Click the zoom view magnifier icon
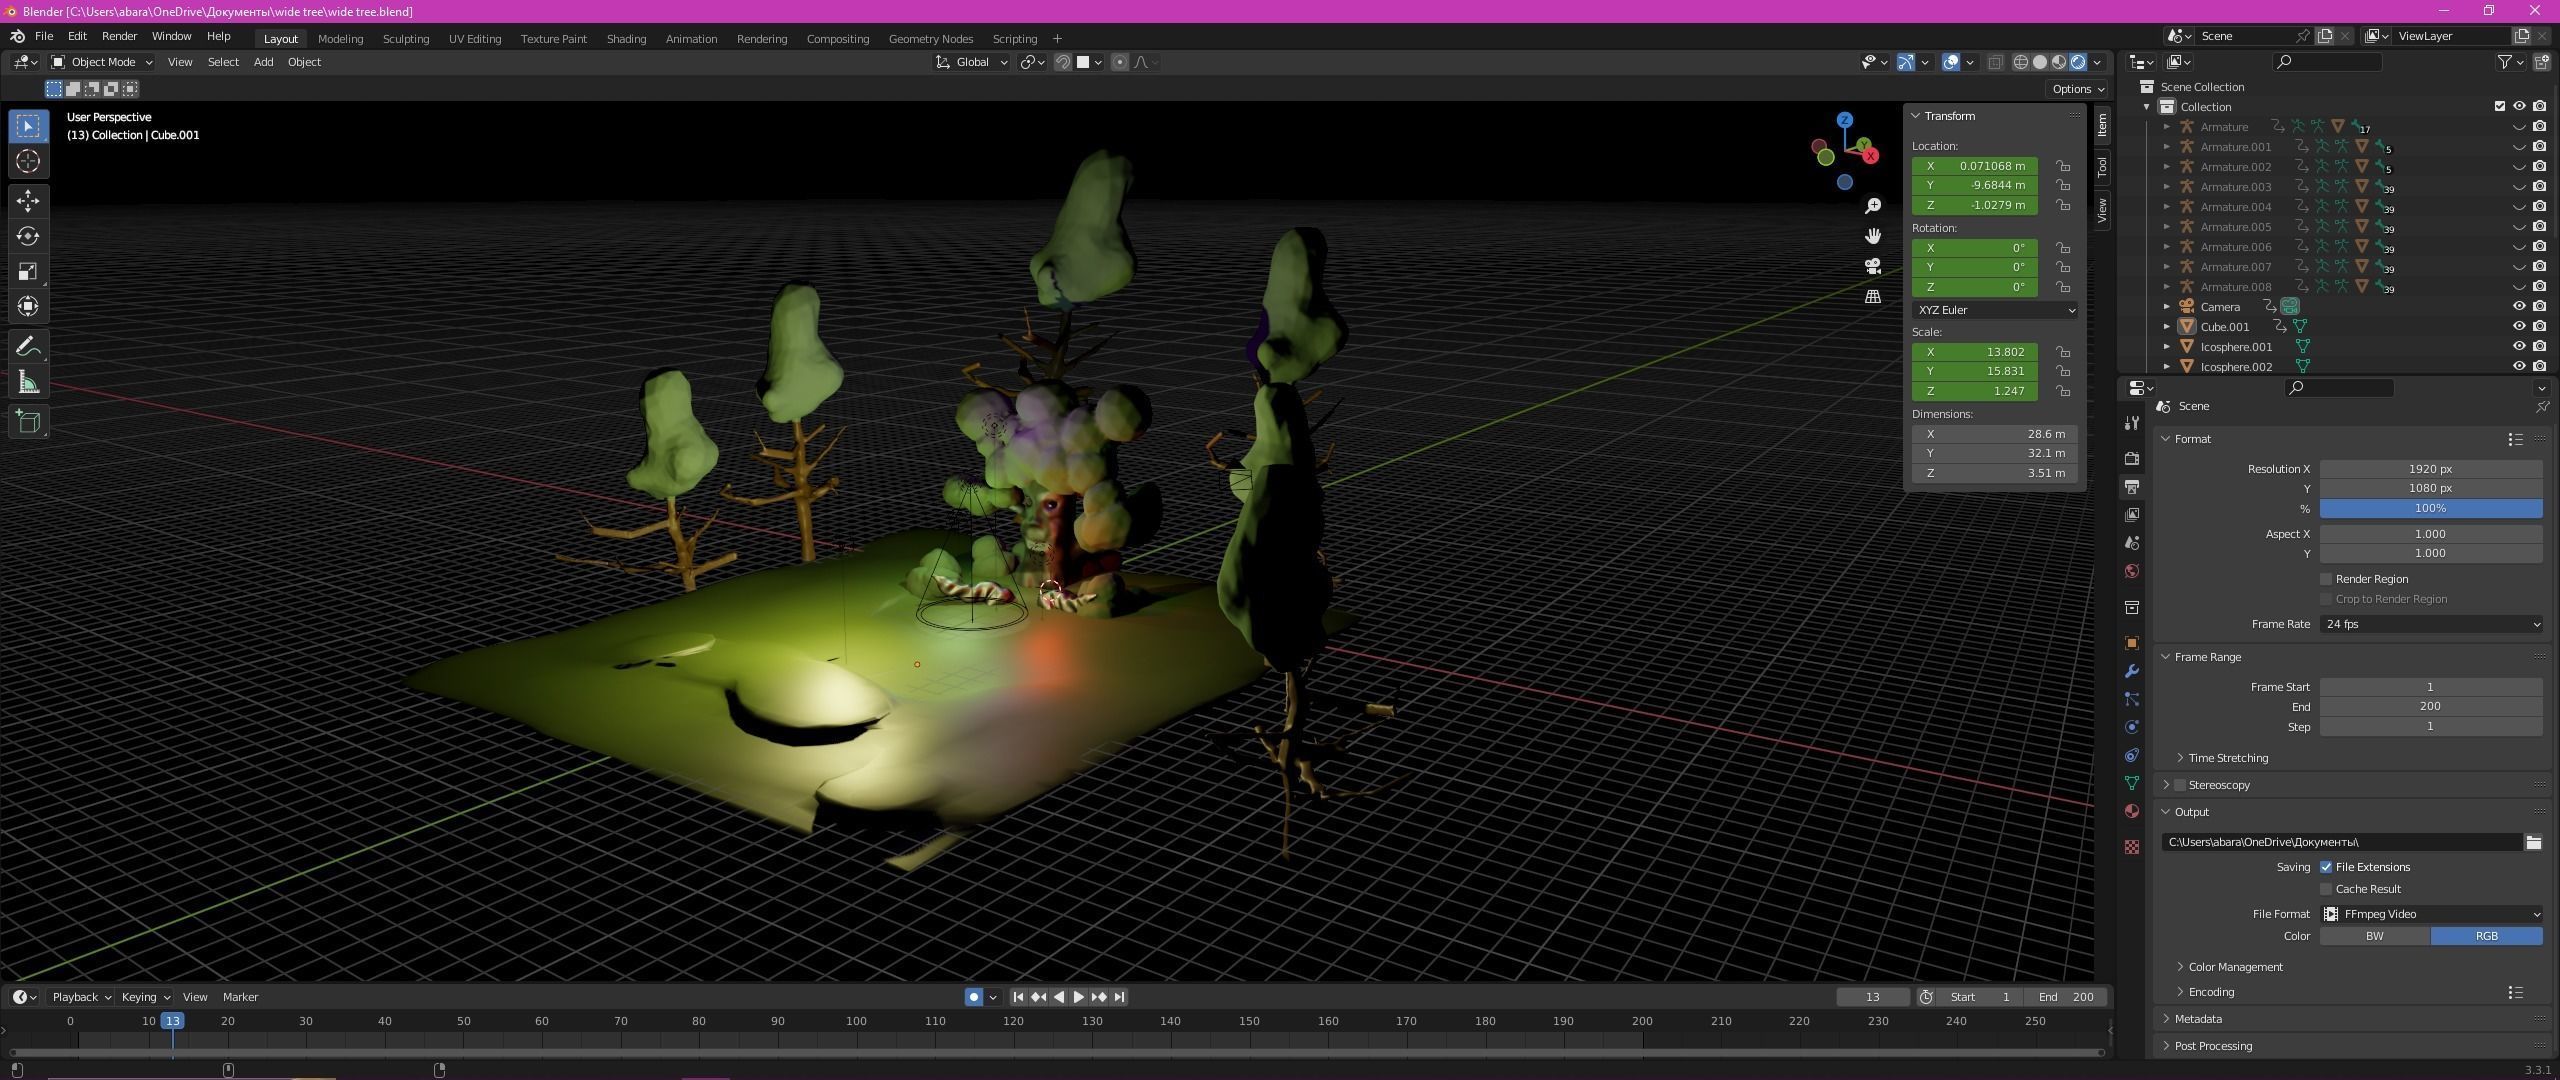This screenshot has height=1080, width=2560. coord(1873,205)
